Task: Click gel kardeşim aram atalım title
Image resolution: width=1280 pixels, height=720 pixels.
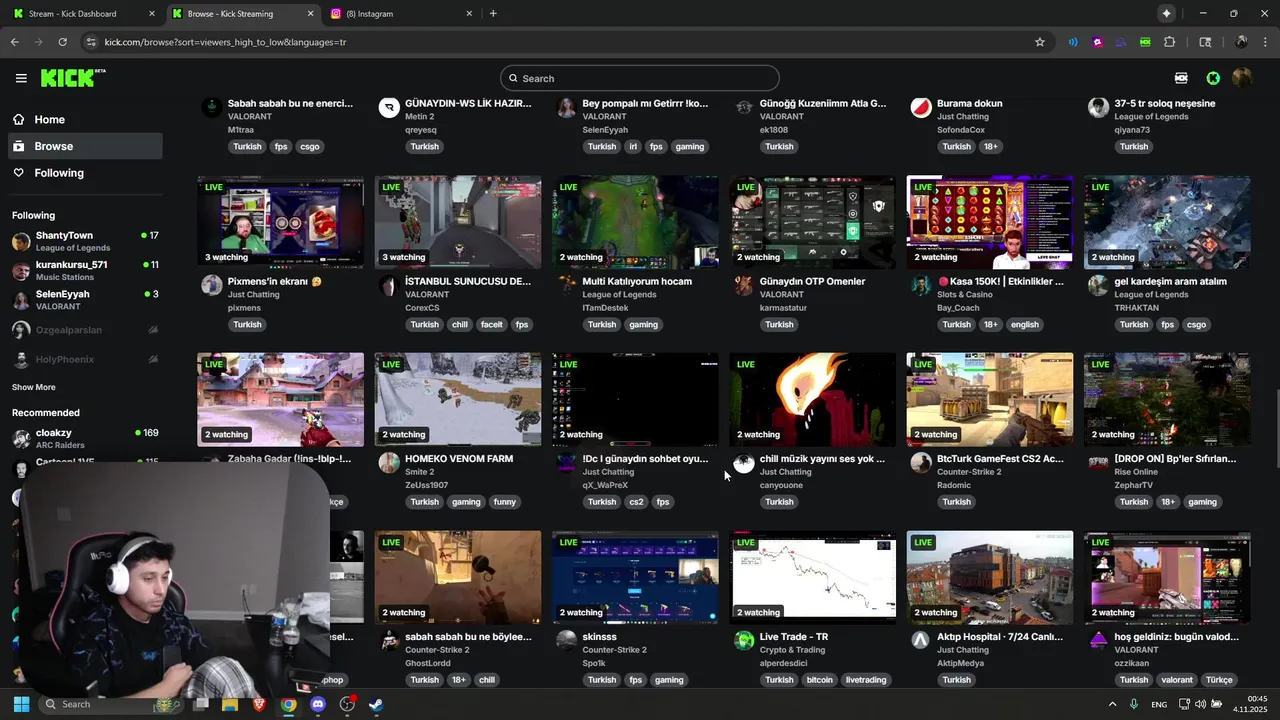Action: pyautogui.click(x=1170, y=281)
